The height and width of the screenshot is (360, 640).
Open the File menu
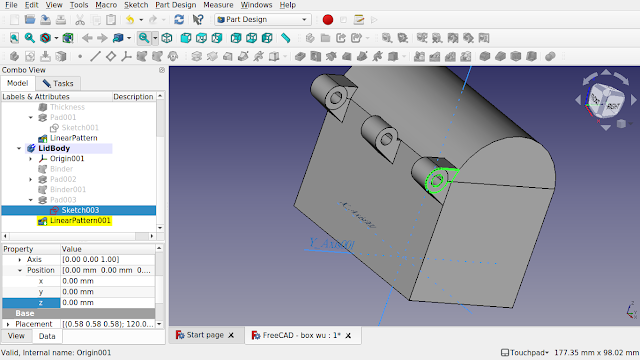11,5
